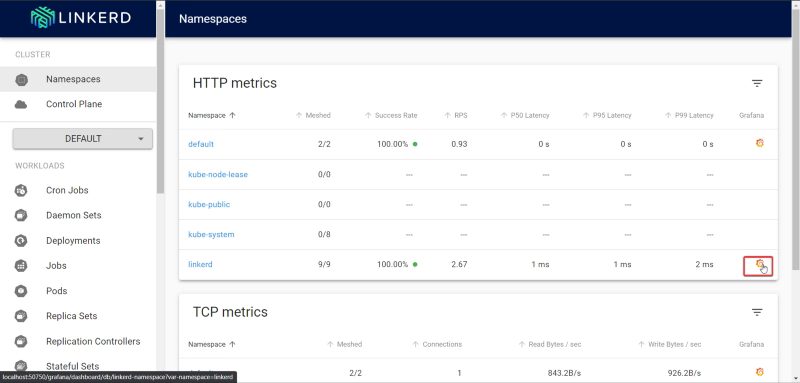Sort by P99 Latency column
This screenshot has width=800, height=383.
[x=689, y=115]
